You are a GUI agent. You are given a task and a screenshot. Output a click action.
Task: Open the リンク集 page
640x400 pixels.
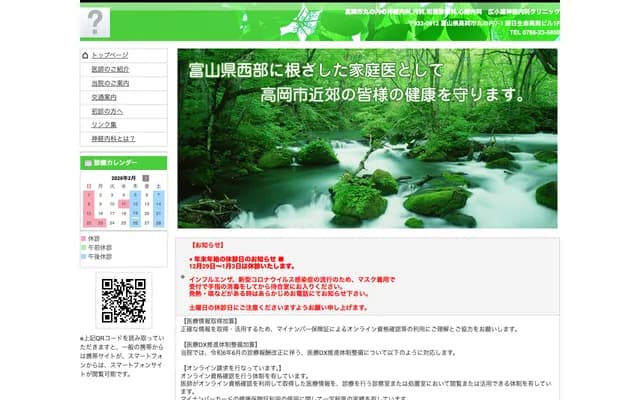tap(104, 125)
